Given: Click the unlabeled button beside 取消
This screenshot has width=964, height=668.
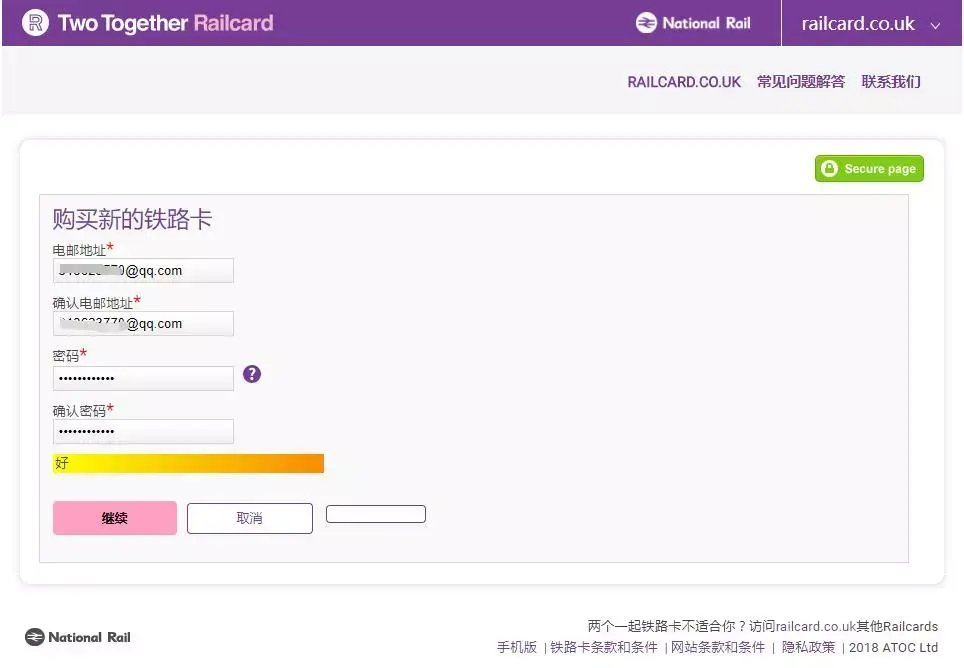Looking at the screenshot, I should point(375,513).
